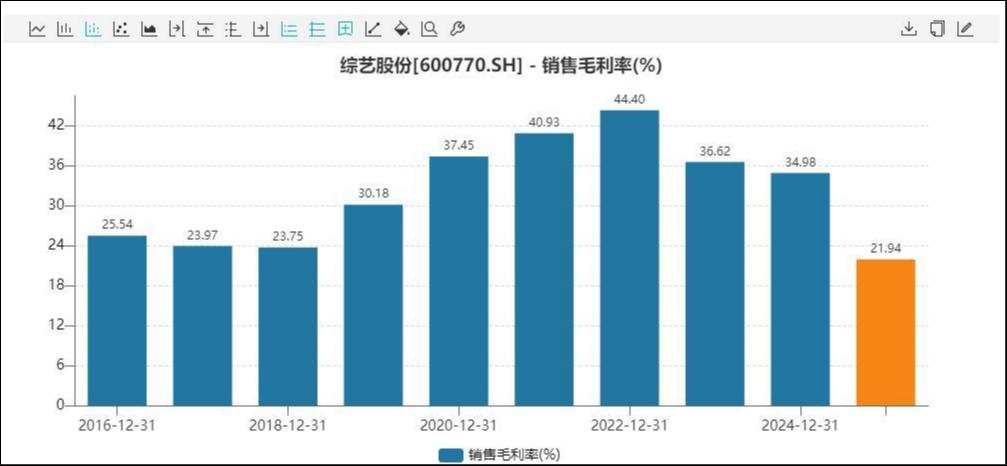
Task: Click the x-axis label 2022-12-31
Action: (629, 426)
